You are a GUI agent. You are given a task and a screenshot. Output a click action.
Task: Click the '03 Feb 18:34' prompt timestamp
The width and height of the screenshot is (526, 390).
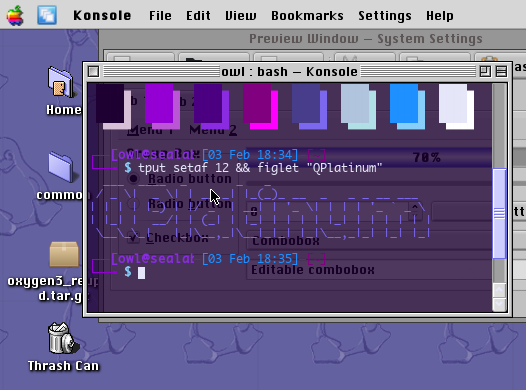pyautogui.click(x=250, y=155)
